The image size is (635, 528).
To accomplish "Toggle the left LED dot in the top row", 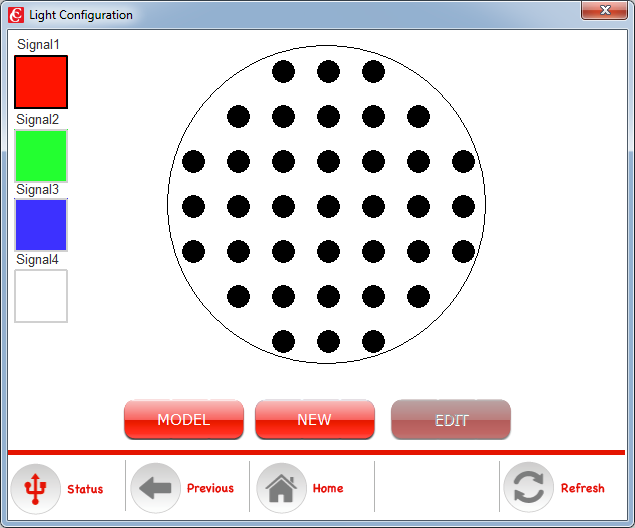I will 283,72.
